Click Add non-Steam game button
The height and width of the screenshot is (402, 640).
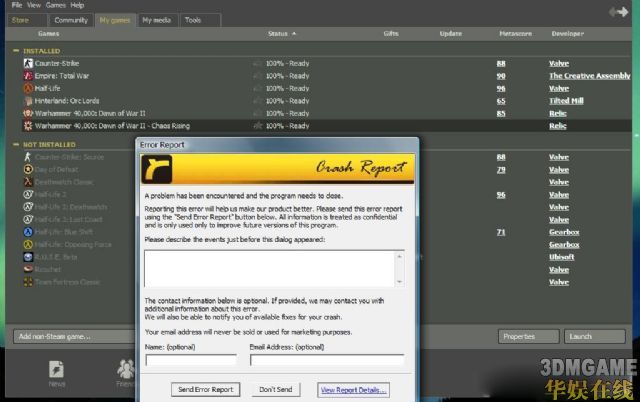coord(73,336)
